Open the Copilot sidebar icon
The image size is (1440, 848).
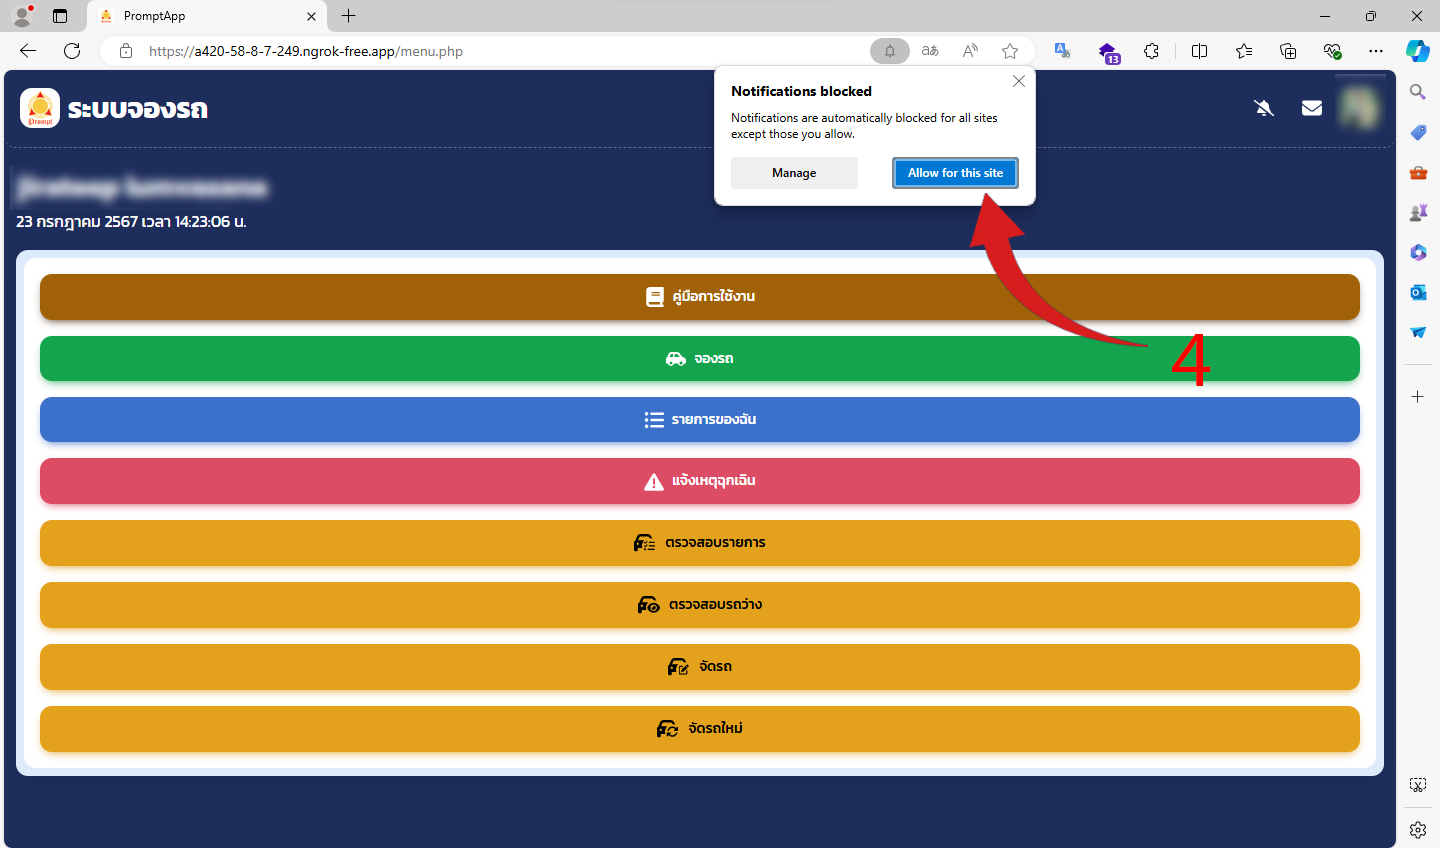click(x=1417, y=51)
